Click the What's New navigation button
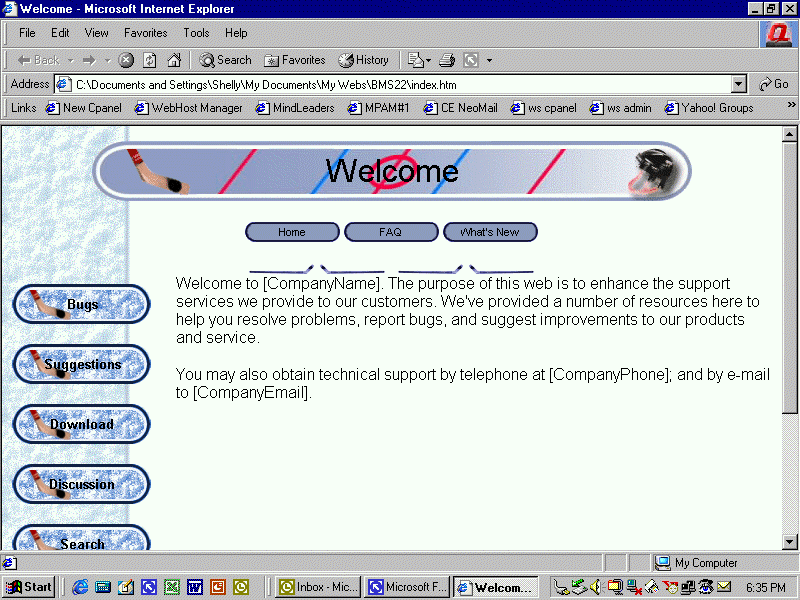 point(490,232)
